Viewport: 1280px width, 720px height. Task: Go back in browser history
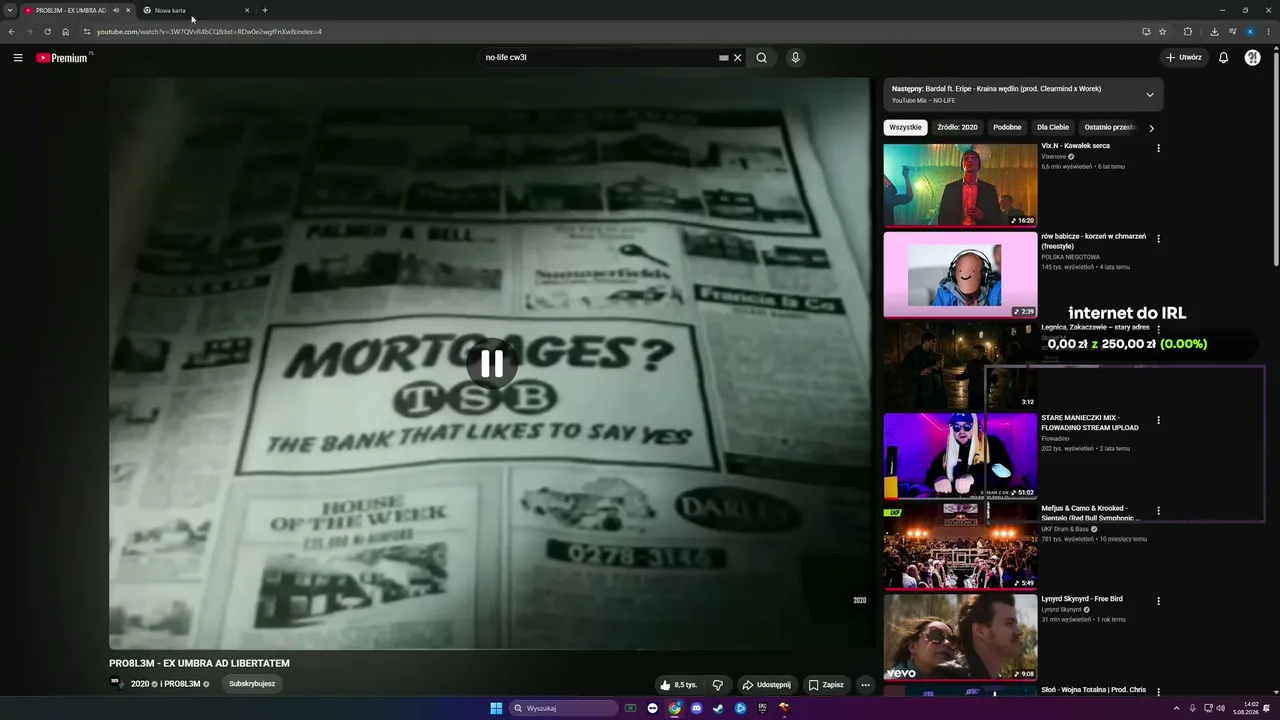tap(12, 32)
